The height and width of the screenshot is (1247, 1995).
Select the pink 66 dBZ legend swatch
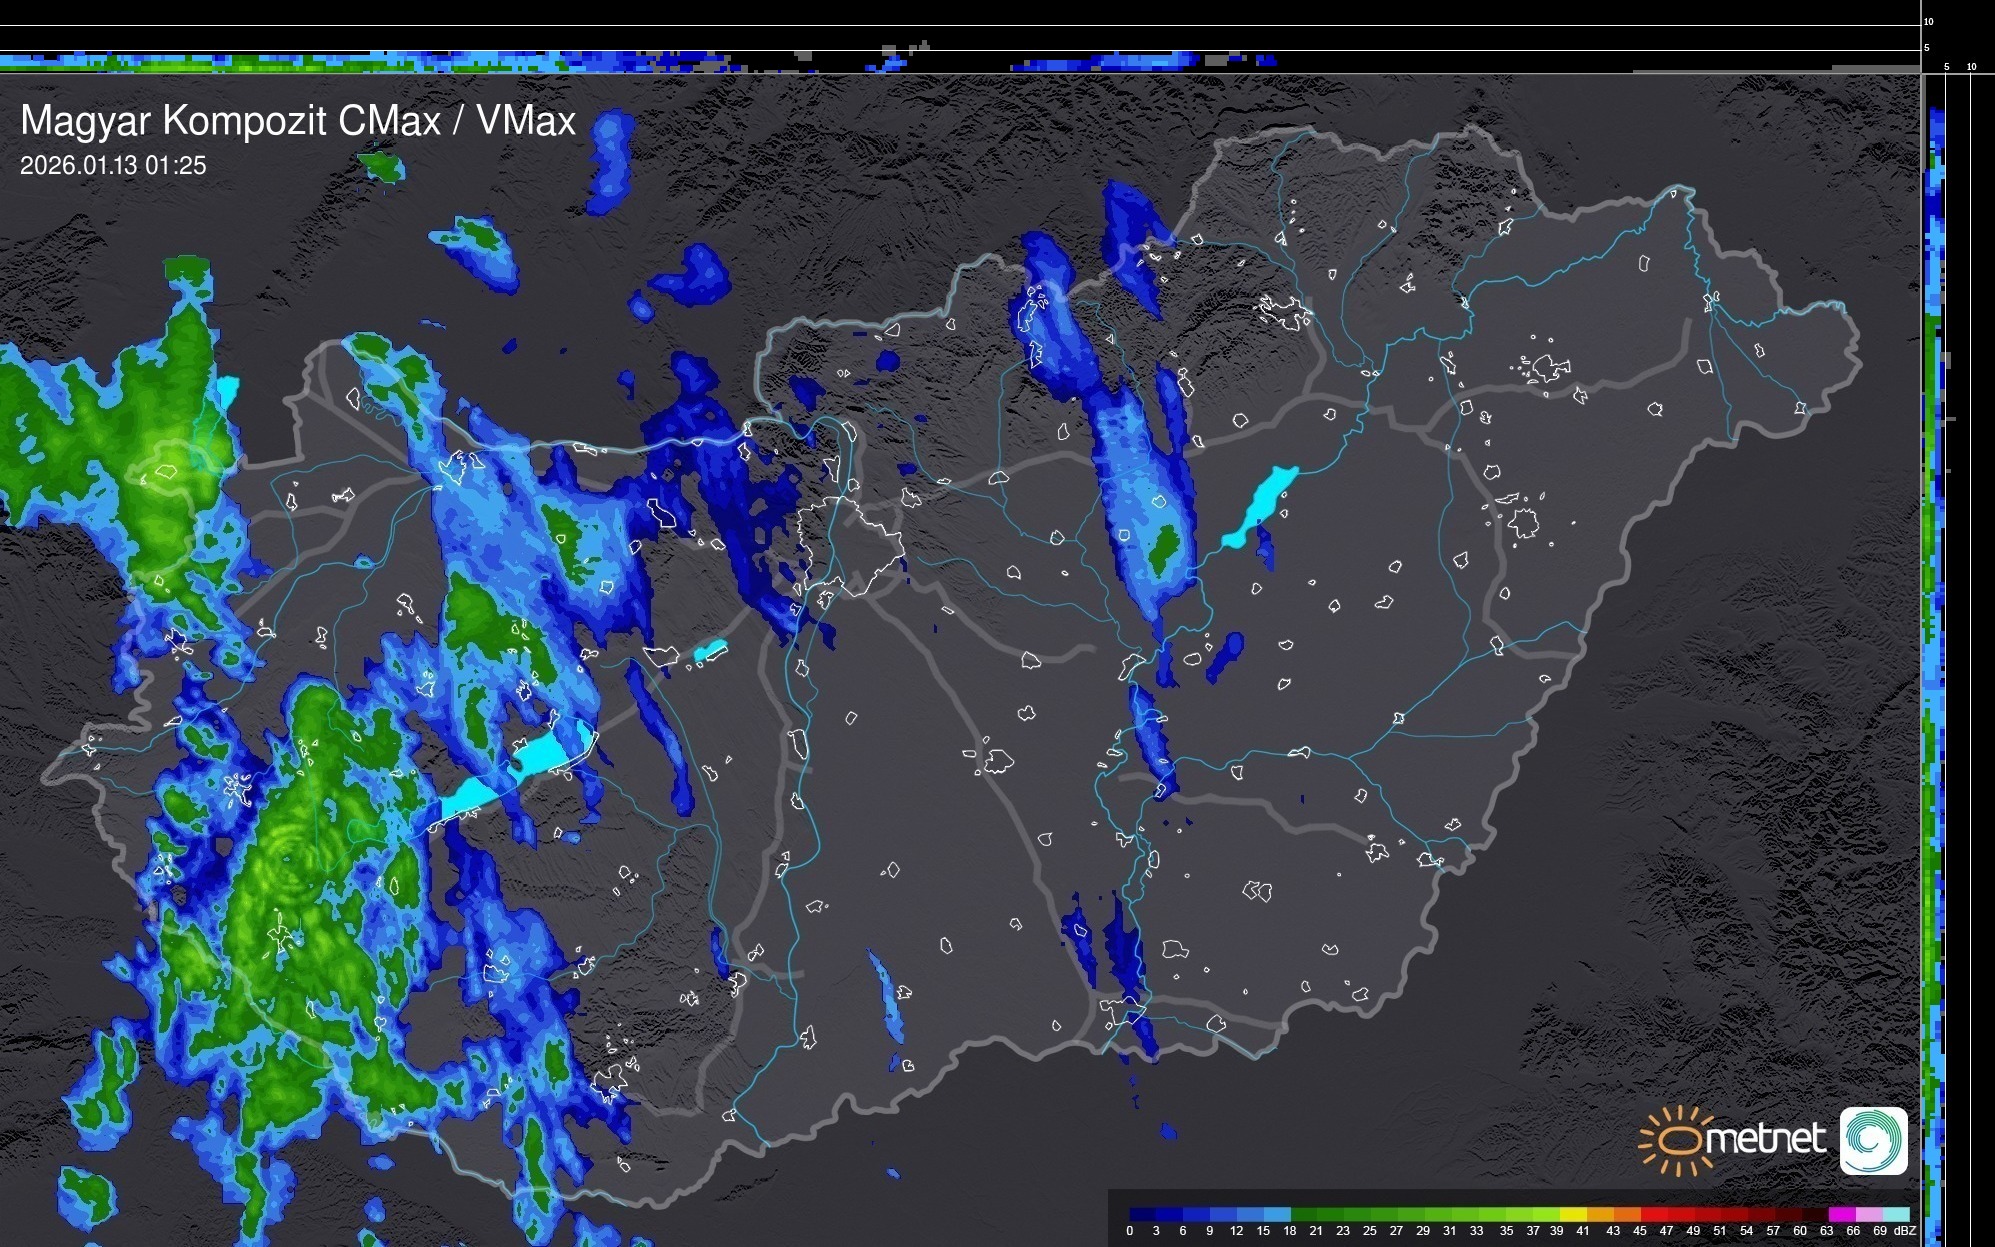(x=1868, y=1215)
